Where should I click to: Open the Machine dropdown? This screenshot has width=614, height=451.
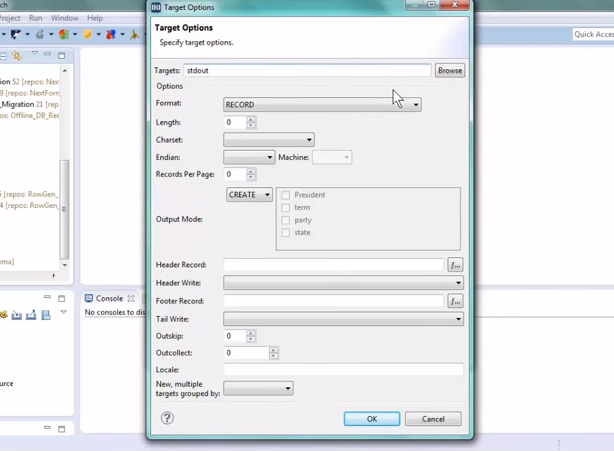click(x=332, y=157)
